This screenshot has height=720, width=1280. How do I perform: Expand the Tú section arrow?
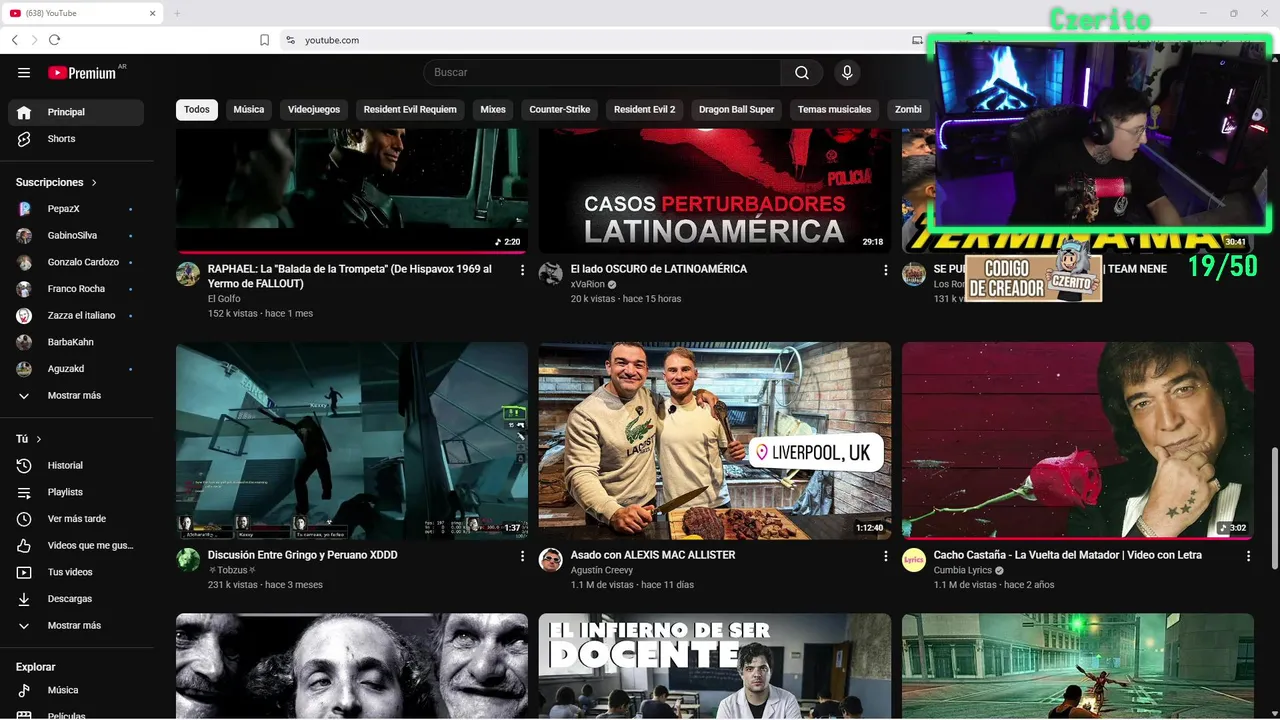39,439
